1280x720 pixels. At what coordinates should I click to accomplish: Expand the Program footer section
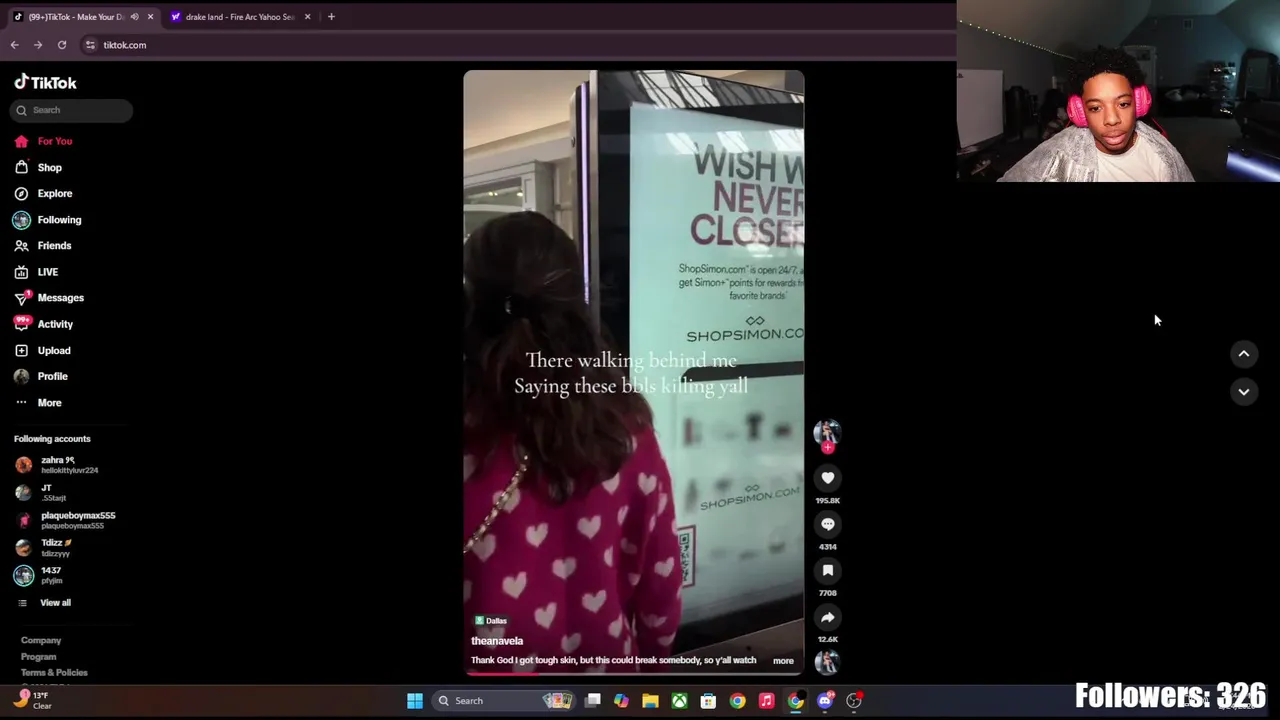pyautogui.click(x=39, y=657)
